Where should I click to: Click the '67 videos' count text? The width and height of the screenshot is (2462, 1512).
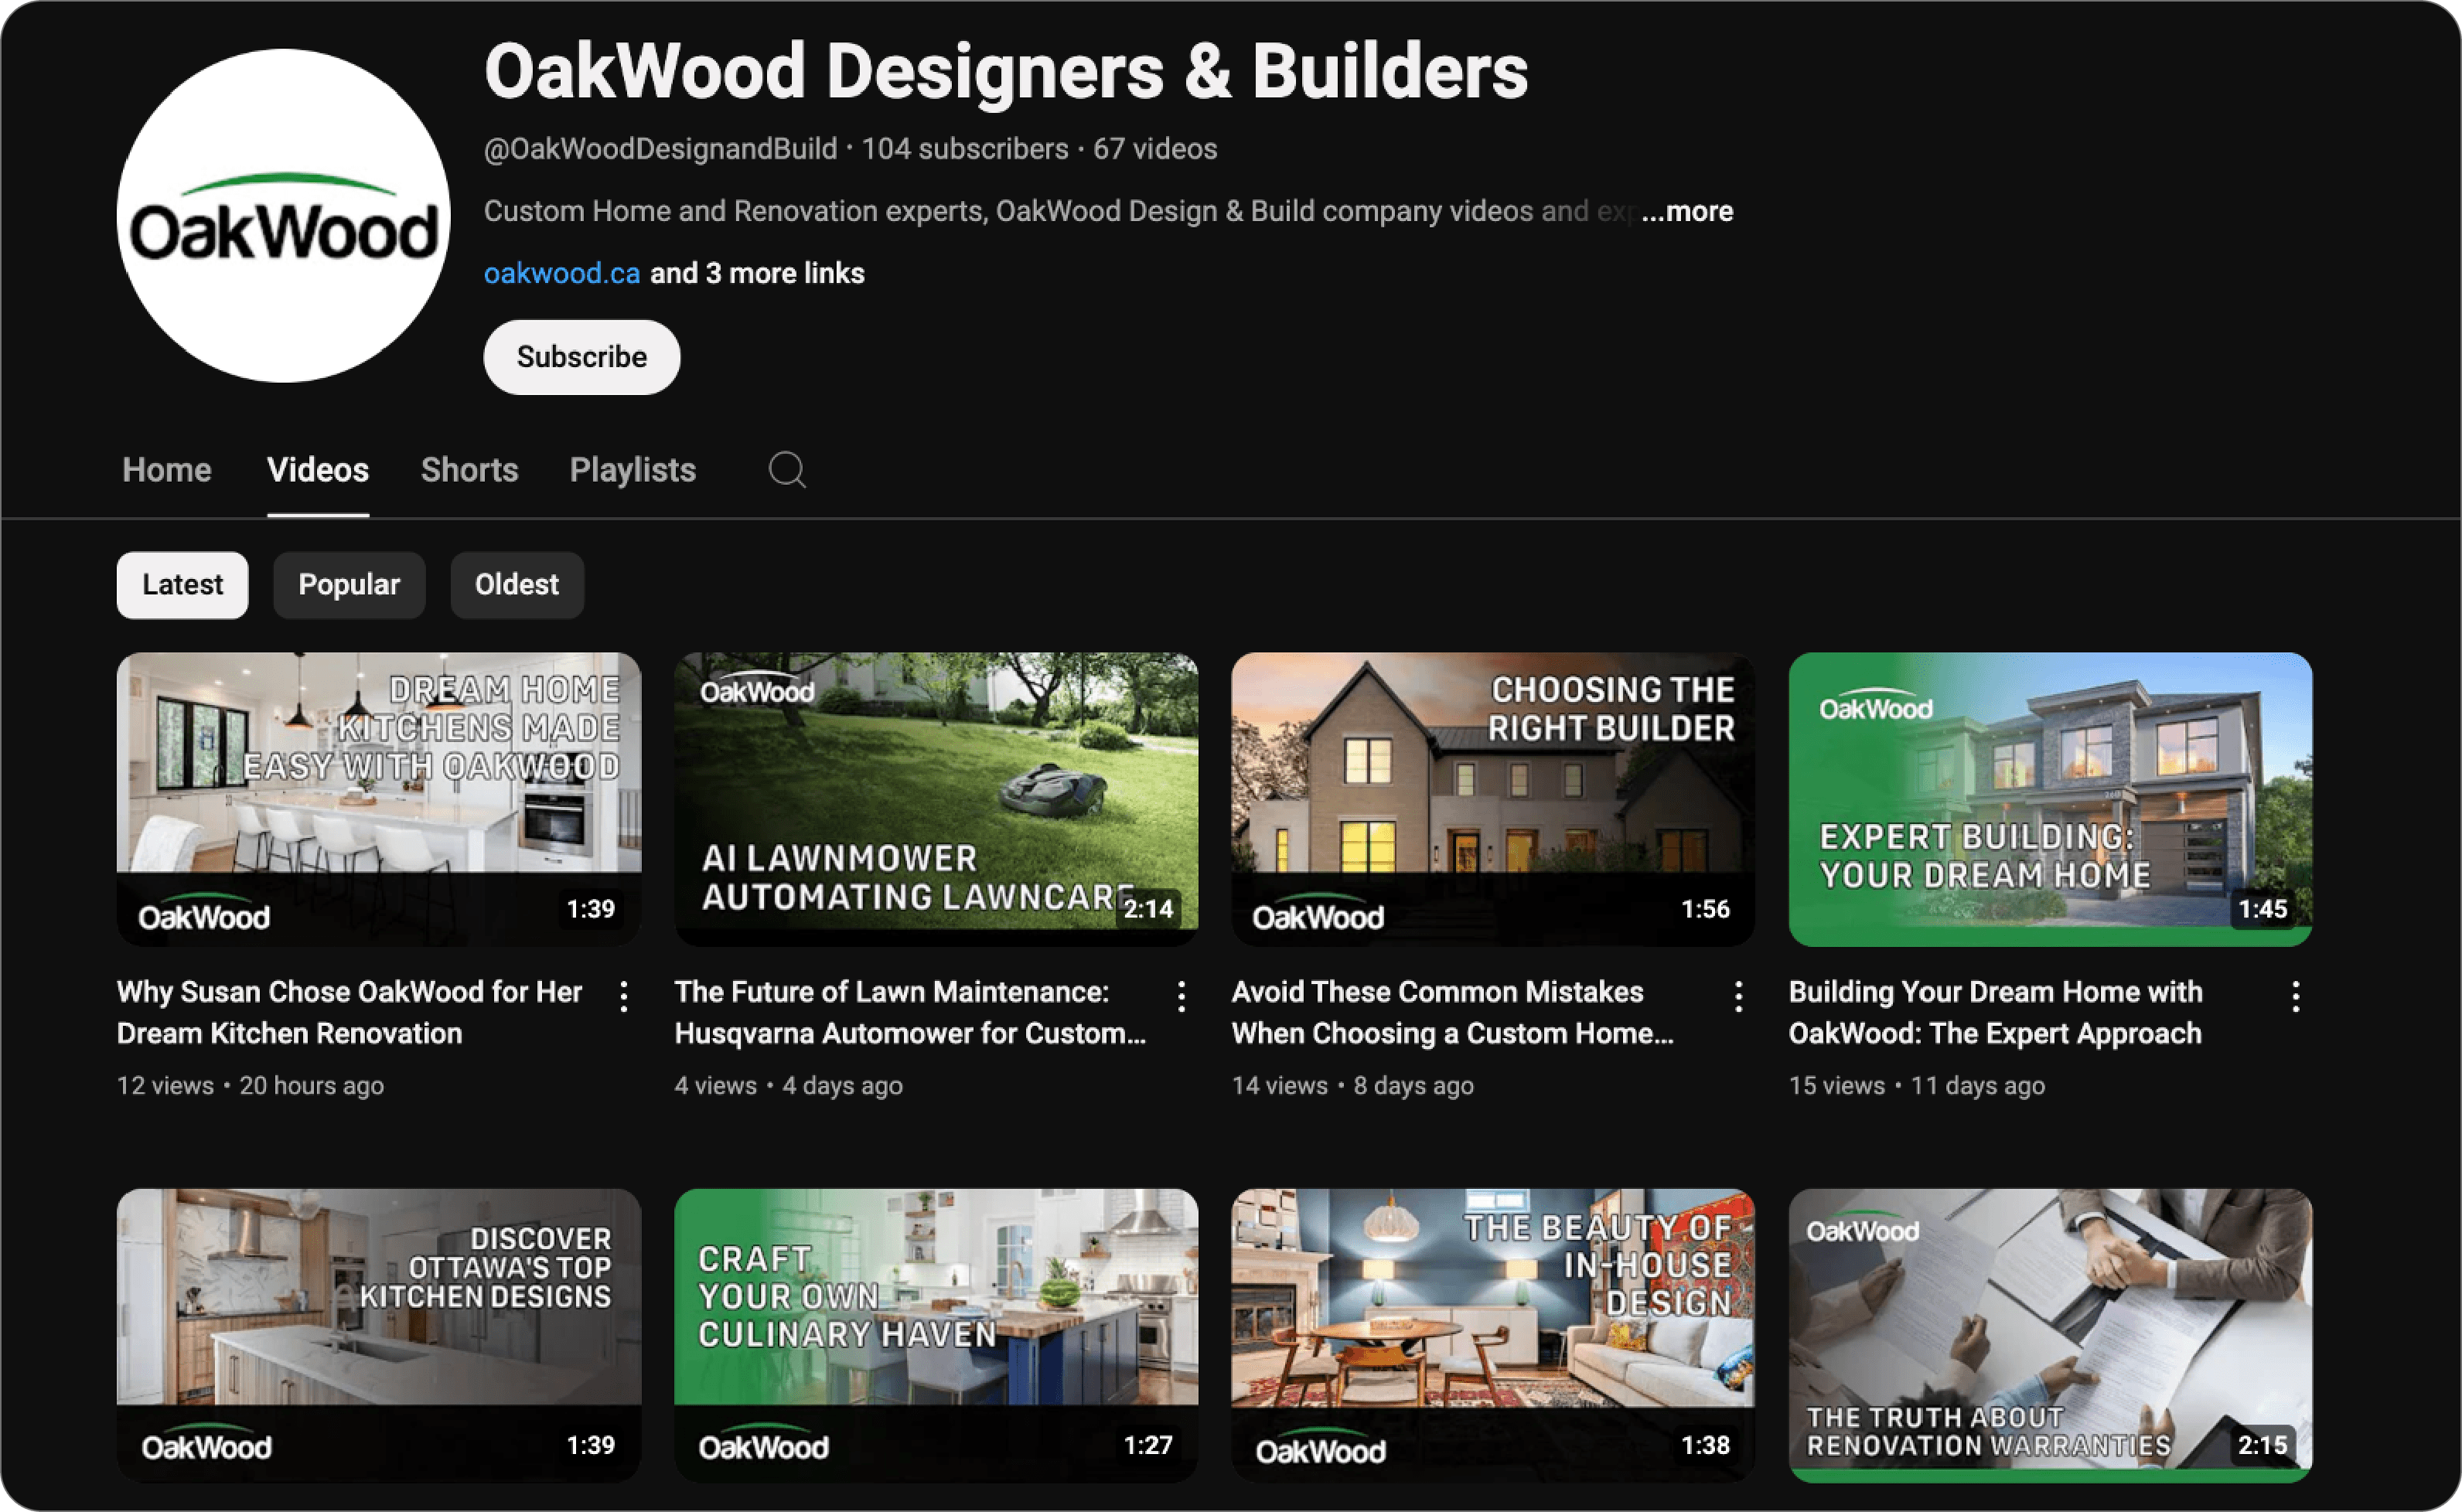coord(1155,149)
